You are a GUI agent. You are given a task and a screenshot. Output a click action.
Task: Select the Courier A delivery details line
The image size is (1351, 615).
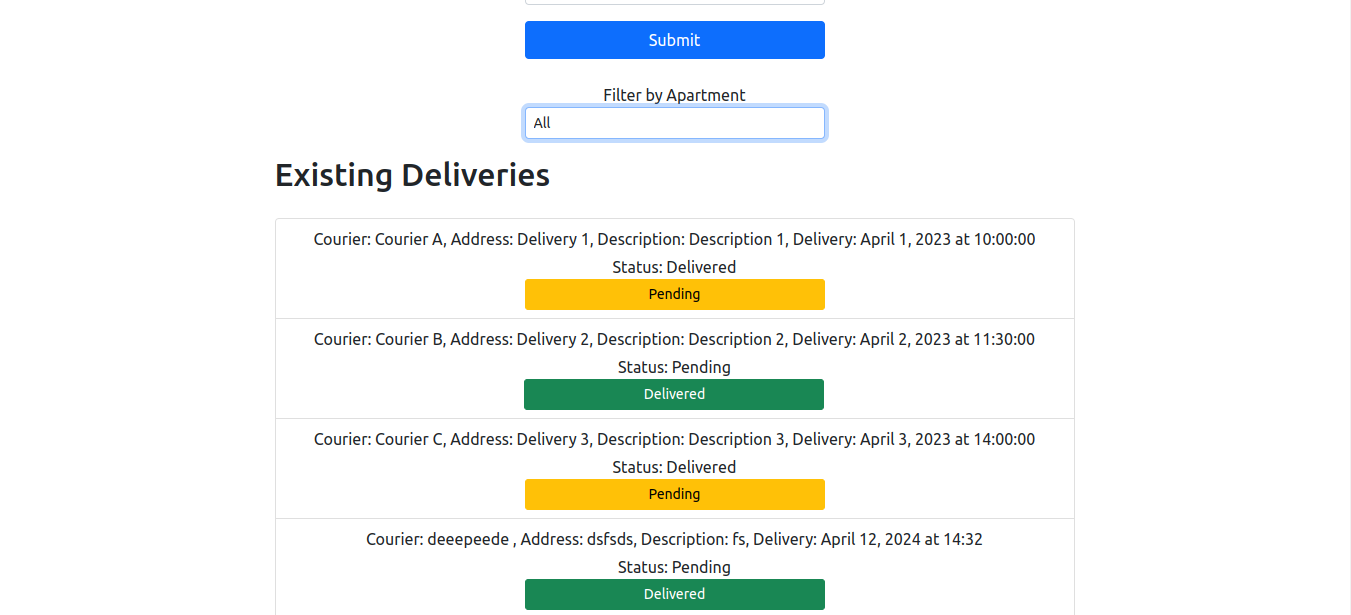pos(674,239)
